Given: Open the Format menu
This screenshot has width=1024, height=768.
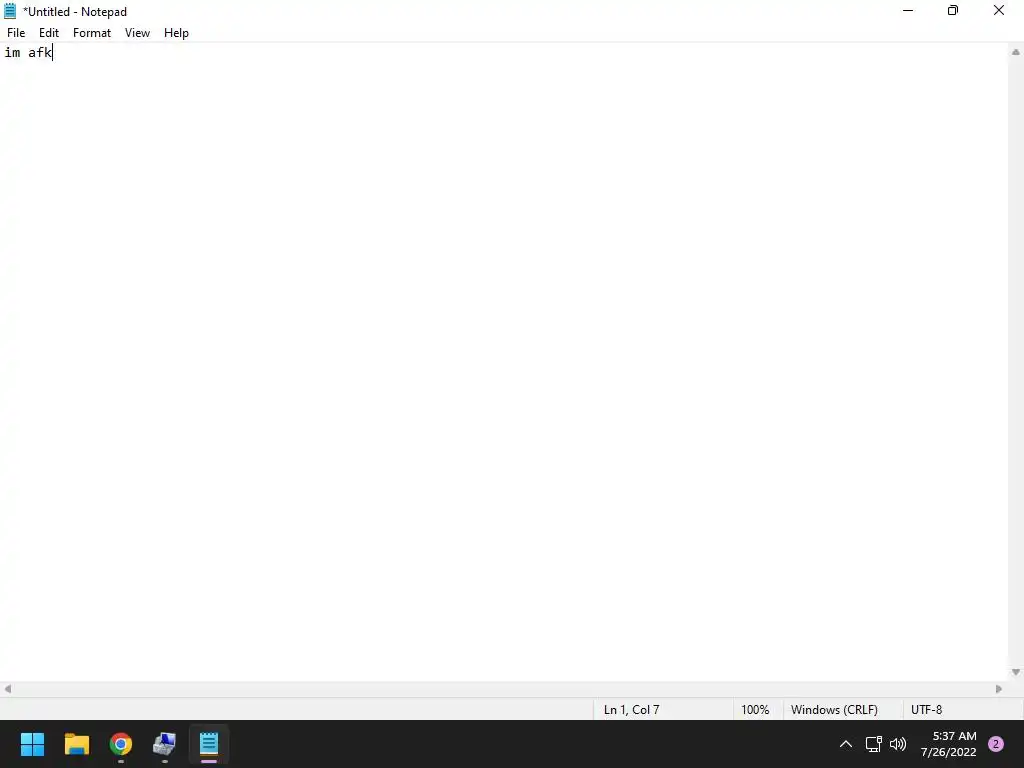Looking at the screenshot, I should [x=91, y=33].
